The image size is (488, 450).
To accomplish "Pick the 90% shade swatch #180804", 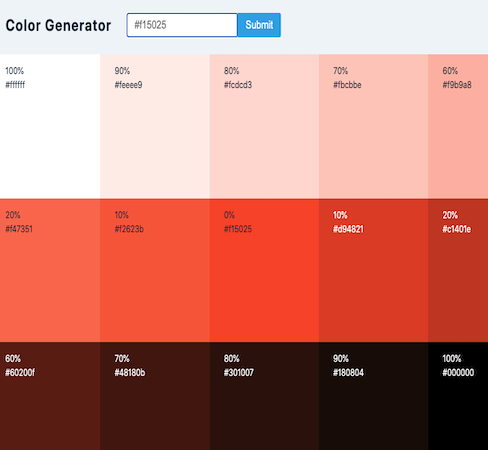I will pyautogui.click(x=374, y=396).
